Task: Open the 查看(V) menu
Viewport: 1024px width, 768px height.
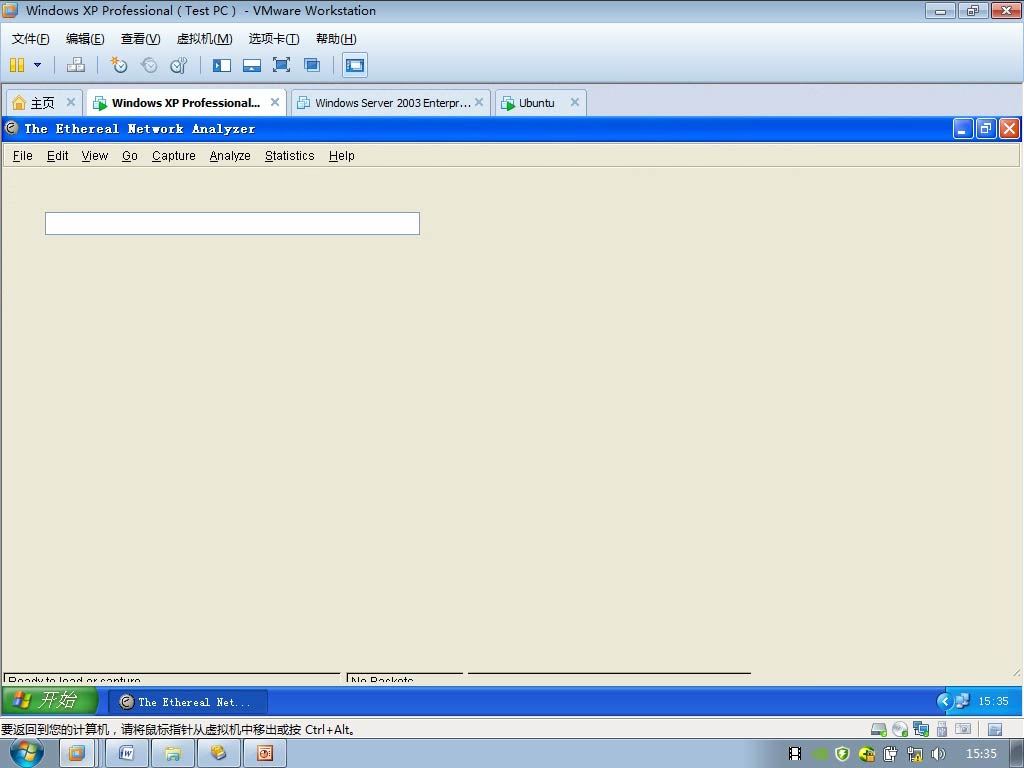Action: pos(140,39)
